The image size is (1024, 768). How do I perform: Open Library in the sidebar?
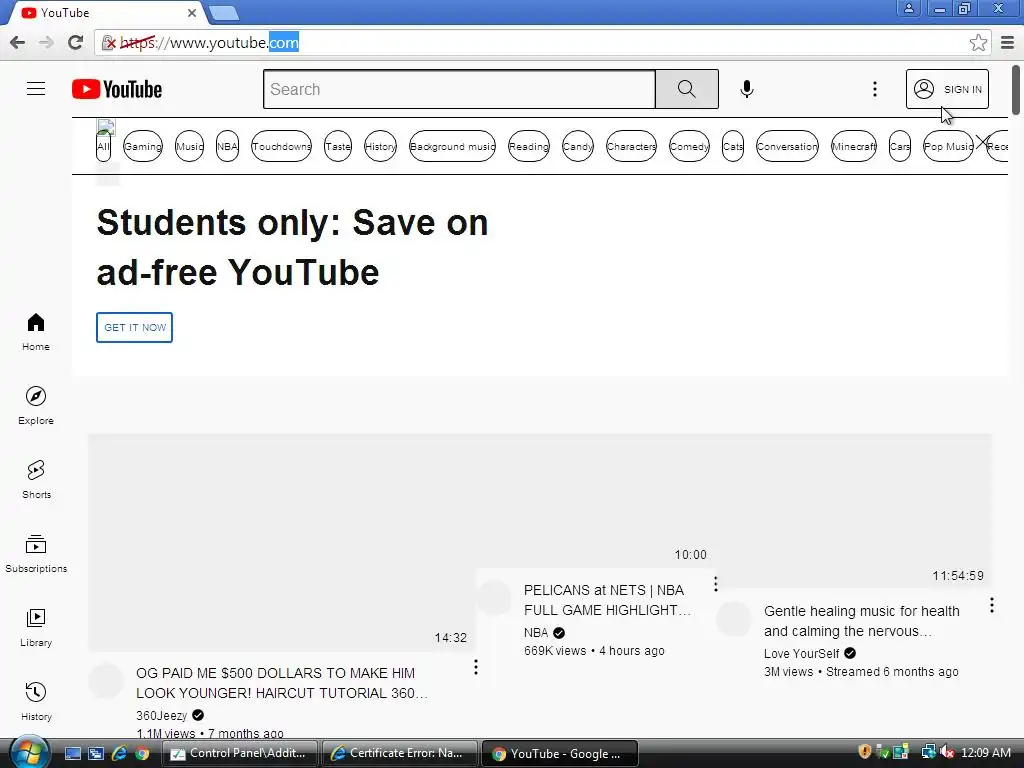pyautogui.click(x=36, y=628)
